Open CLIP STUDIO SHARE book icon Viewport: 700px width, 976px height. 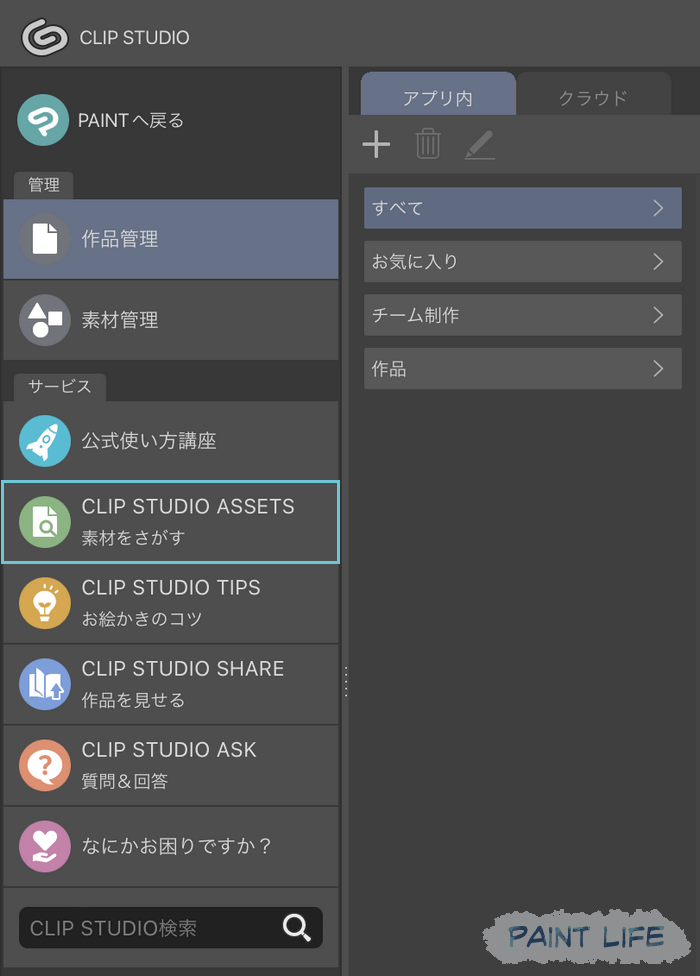[43, 684]
